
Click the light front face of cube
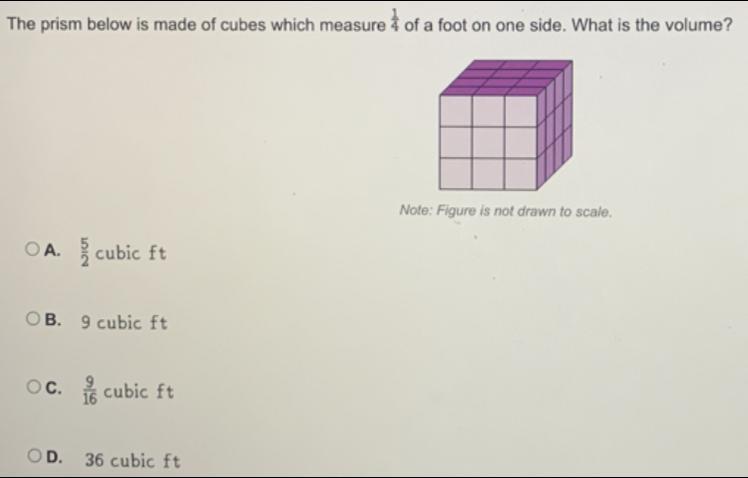(488, 142)
